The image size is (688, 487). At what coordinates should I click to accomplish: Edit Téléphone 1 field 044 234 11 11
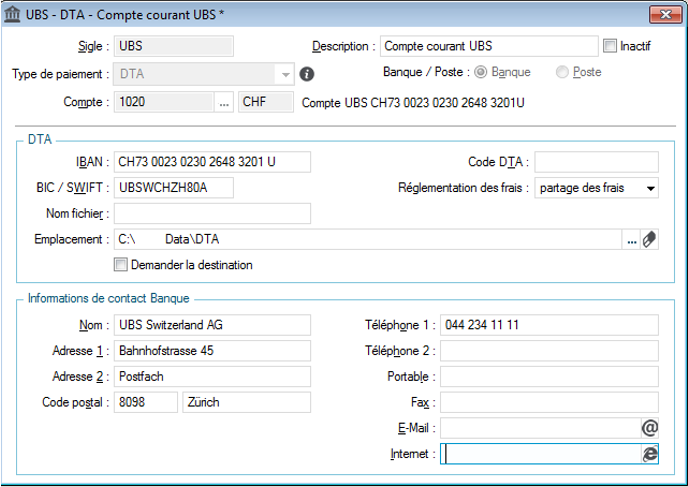[549, 325]
